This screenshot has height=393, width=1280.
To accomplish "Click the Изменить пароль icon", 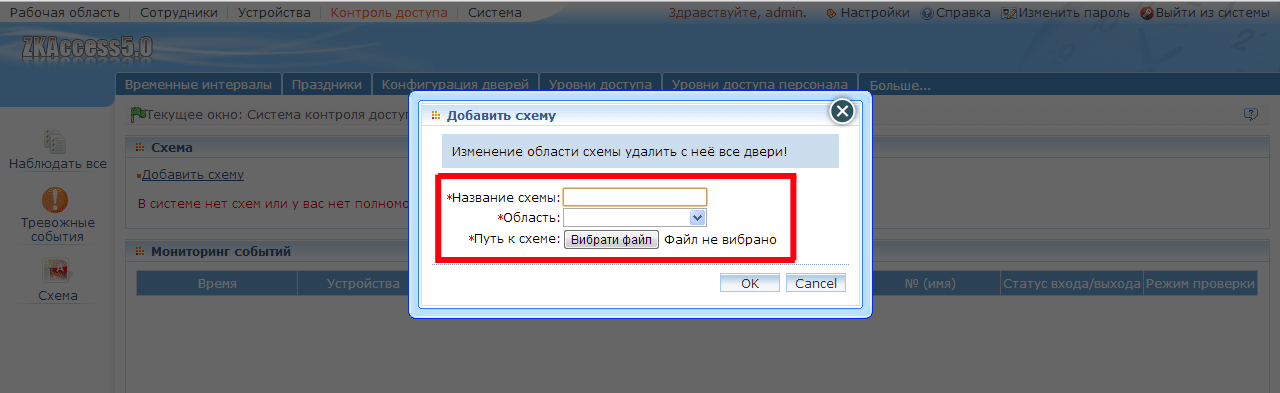I will 1008,13.
